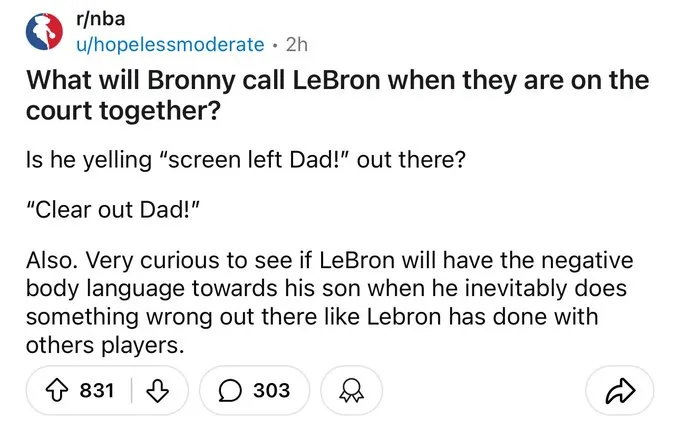Click the r/nba subreddit avatar logo
The height and width of the screenshot is (422, 680).
click(43, 31)
